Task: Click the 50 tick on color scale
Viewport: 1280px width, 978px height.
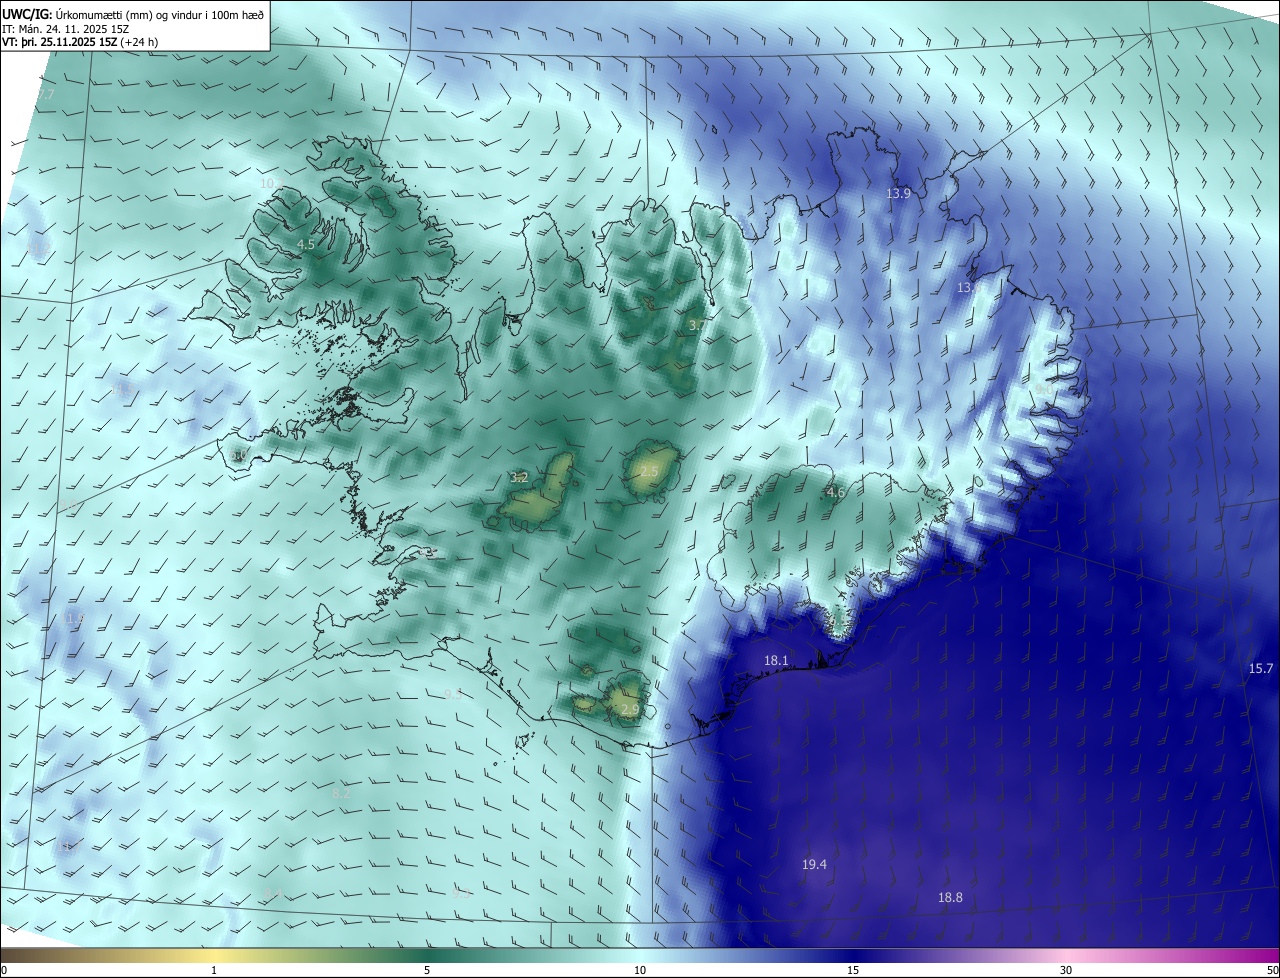Action: pyautogui.click(x=1272, y=971)
